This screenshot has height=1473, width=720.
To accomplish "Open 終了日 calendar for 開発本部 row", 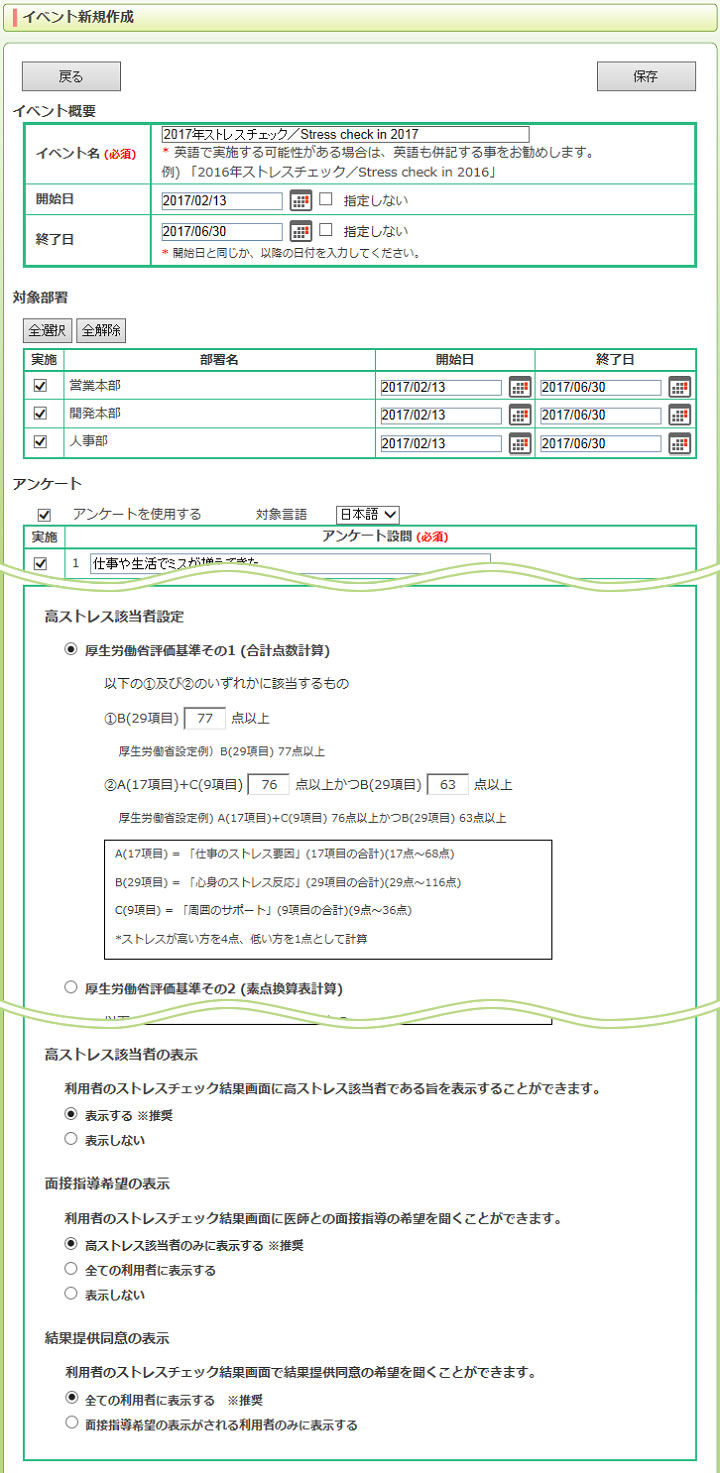I will coord(680,414).
